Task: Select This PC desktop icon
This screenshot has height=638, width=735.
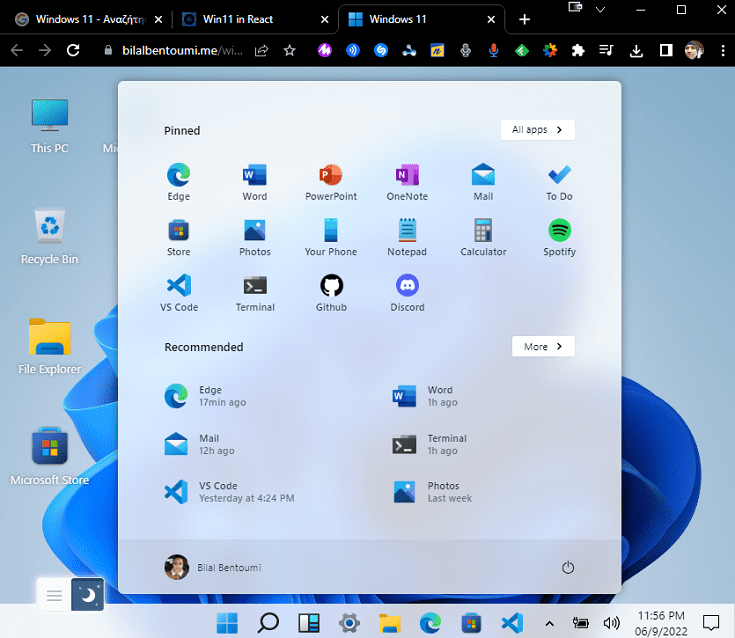Action: click(x=50, y=126)
